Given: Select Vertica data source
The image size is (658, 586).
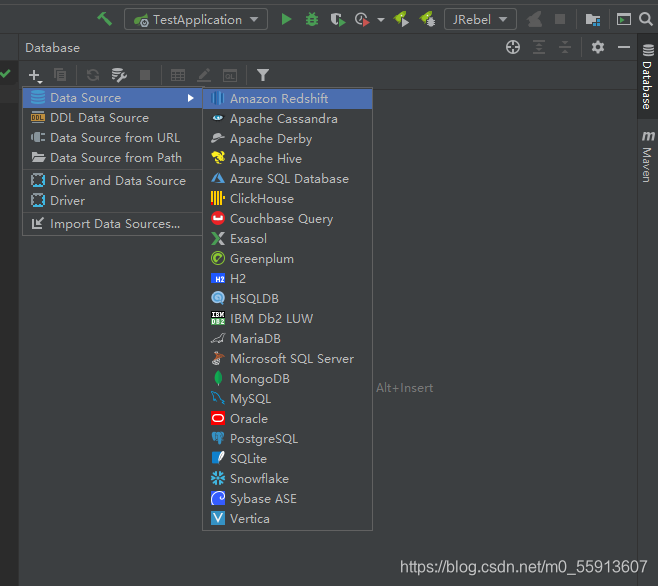Looking at the screenshot, I should 287,519.
